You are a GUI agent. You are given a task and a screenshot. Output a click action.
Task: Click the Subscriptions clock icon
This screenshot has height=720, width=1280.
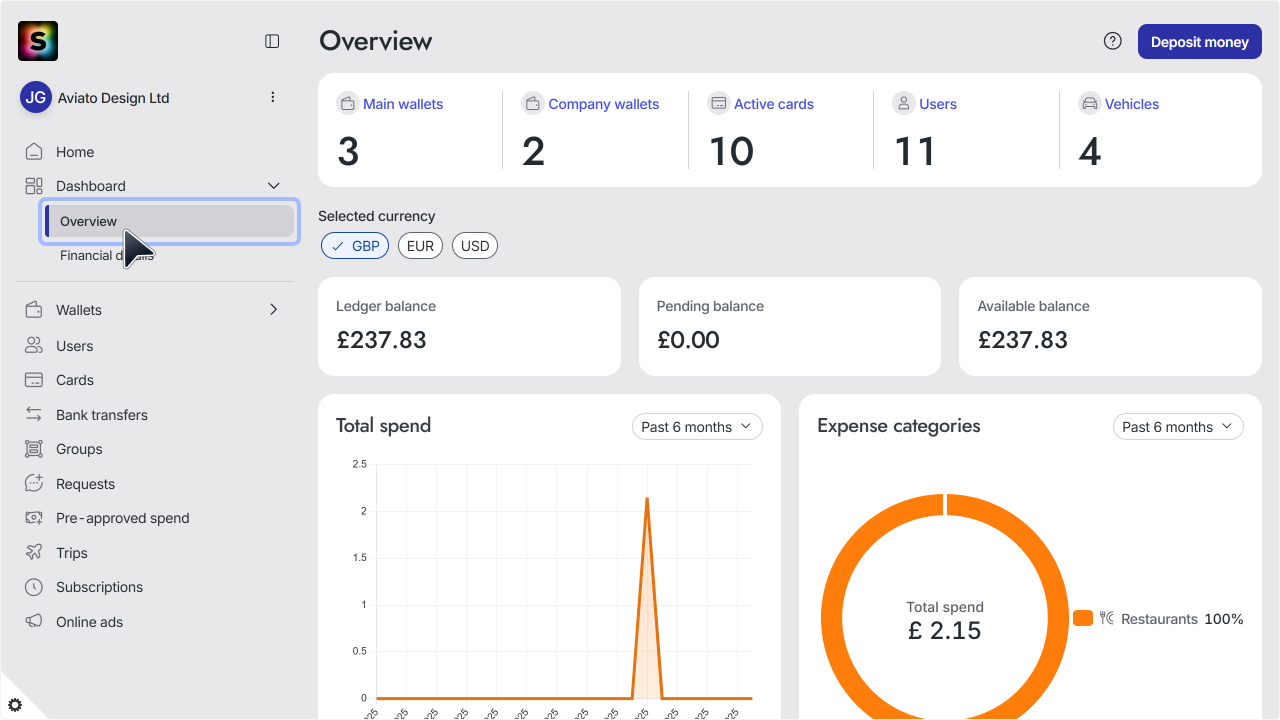(34, 587)
